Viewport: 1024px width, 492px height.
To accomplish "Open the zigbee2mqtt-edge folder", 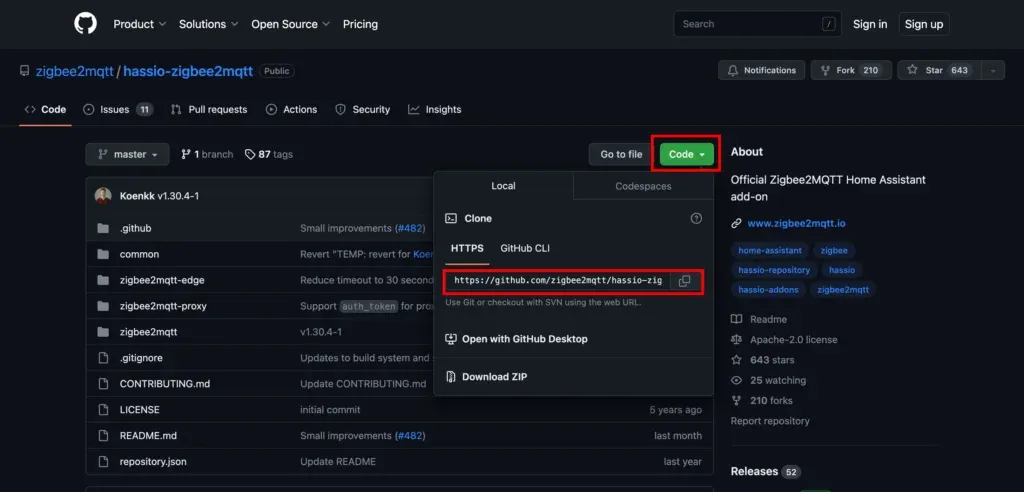I will pyautogui.click(x=162, y=280).
